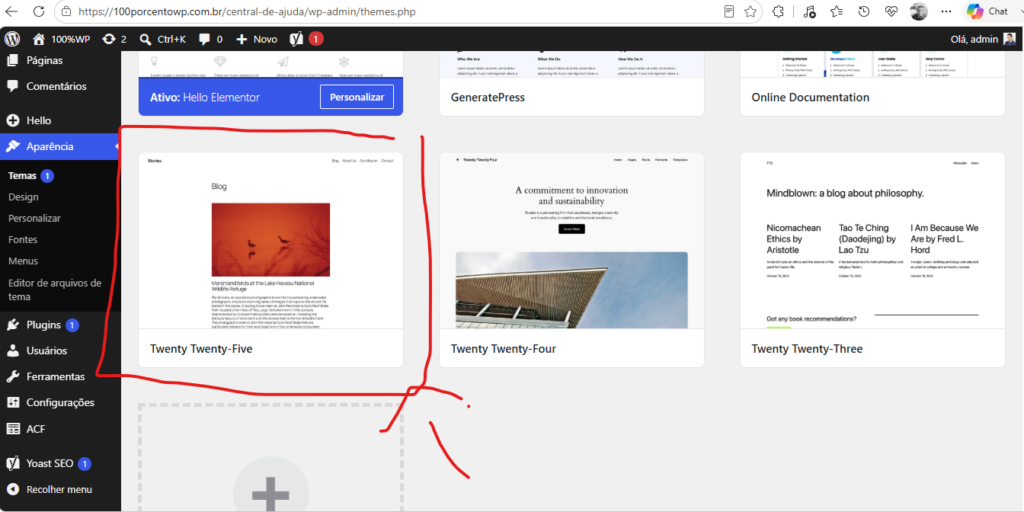1024x512 pixels.
Task: Open browser extensions puzzle icon
Action: click(x=778, y=11)
